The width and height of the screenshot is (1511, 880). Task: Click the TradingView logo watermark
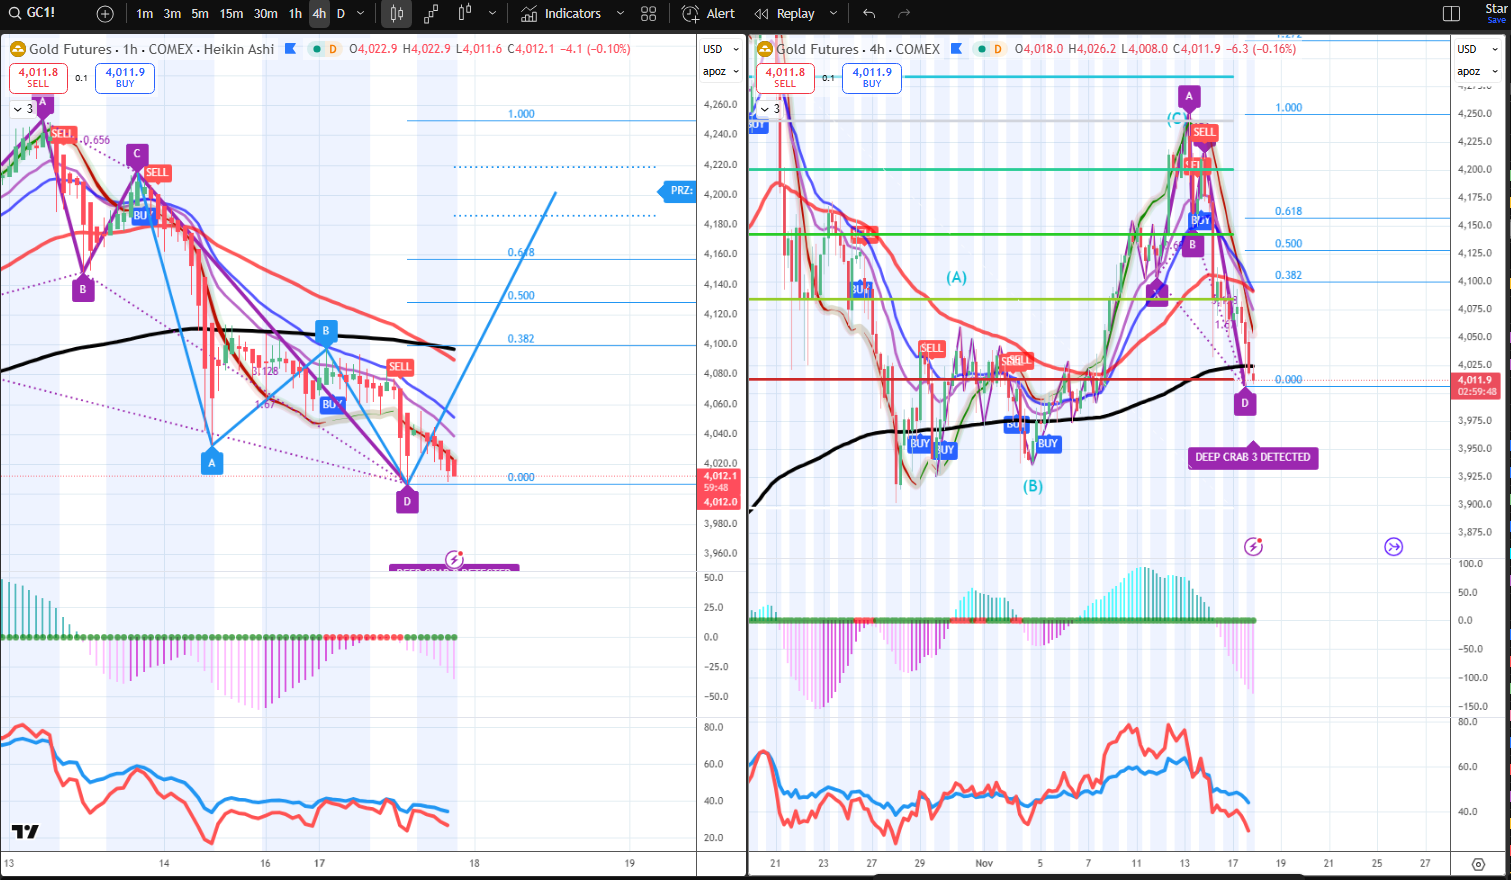pos(25,831)
